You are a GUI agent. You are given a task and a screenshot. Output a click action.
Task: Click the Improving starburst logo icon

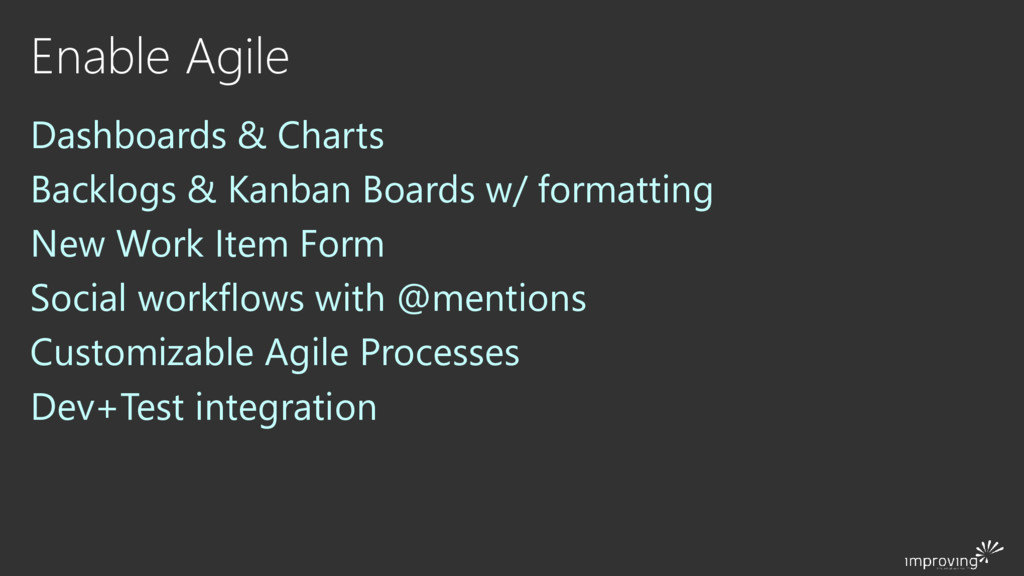(x=988, y=549)
